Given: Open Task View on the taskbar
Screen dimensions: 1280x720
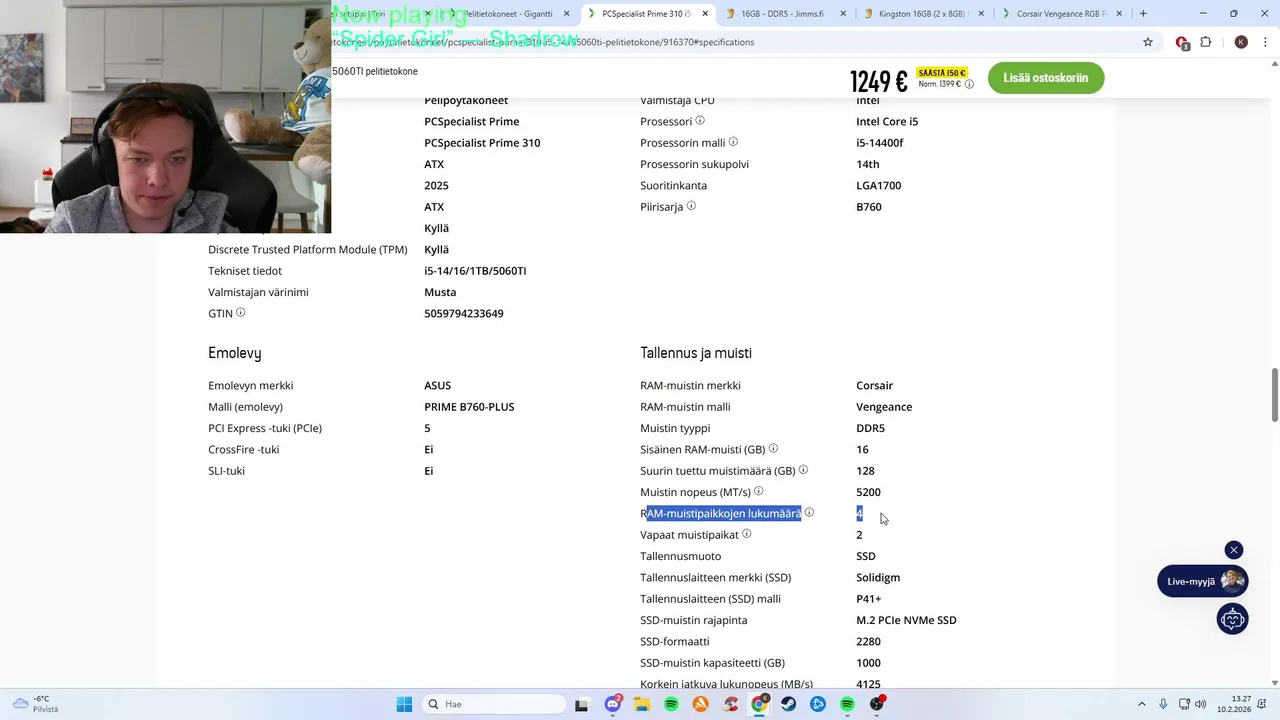Looking at the screenshot, I should click(x=582, y=704).
